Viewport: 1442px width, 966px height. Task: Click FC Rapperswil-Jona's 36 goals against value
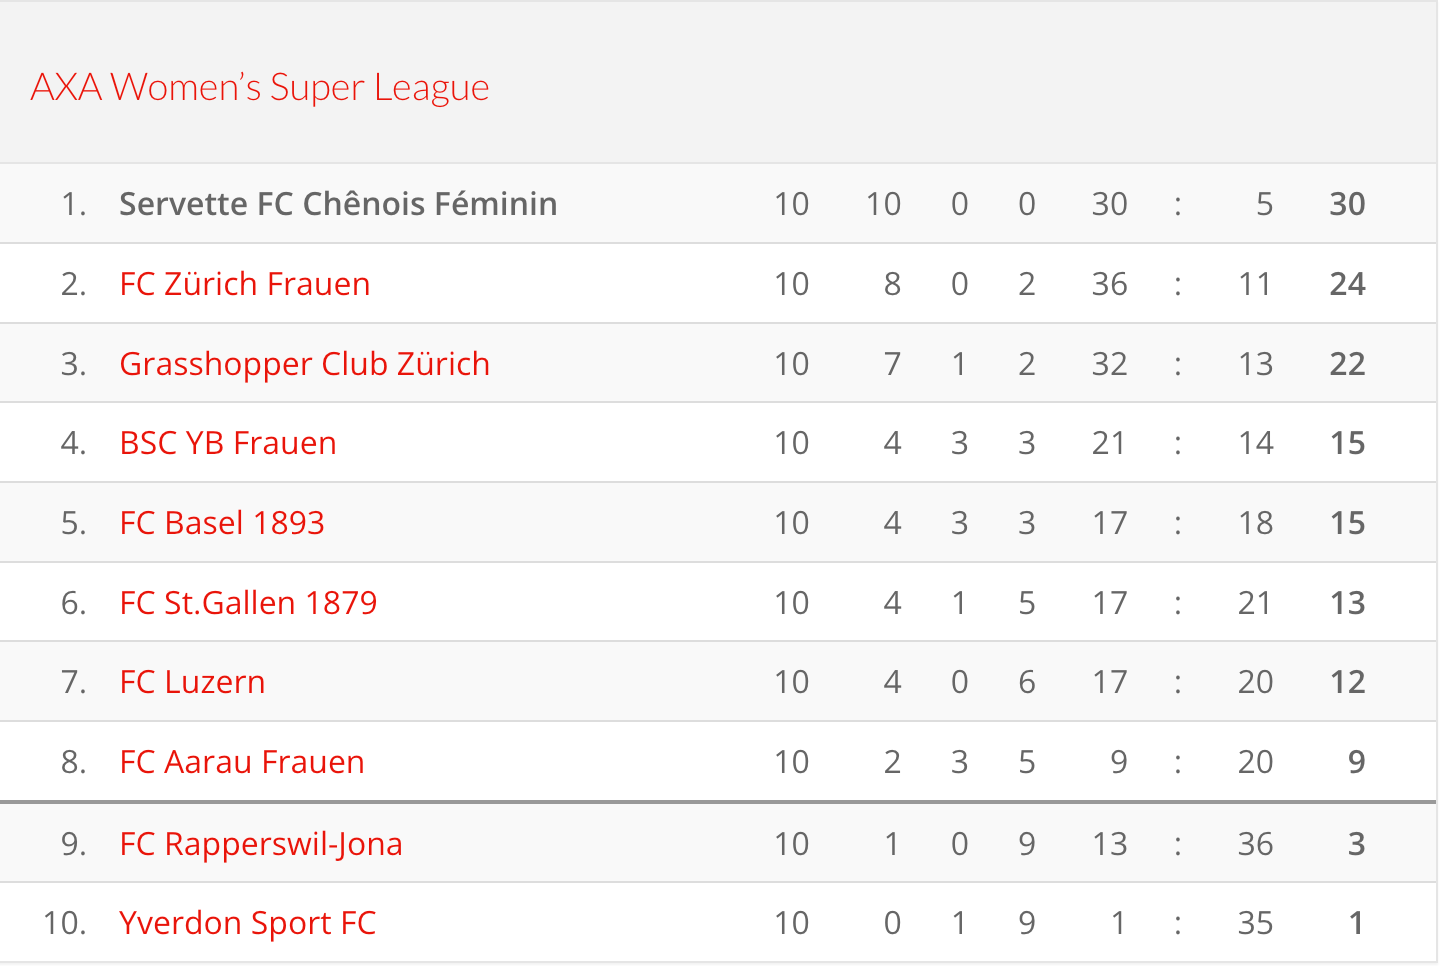tap(1255, 844)
